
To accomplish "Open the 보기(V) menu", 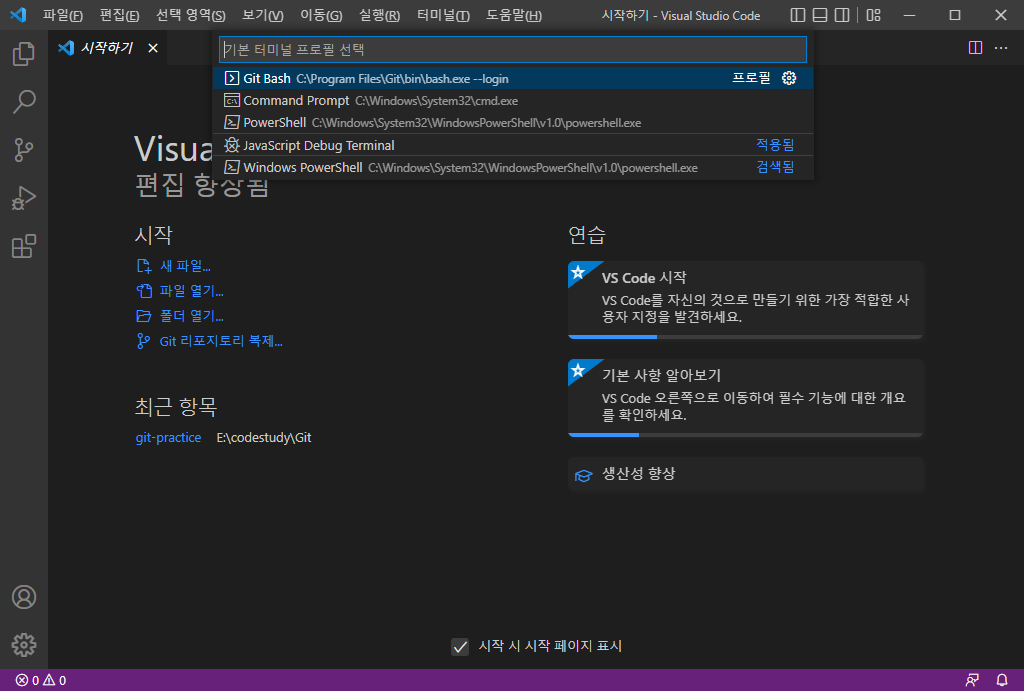I will [x=263, y=15].
